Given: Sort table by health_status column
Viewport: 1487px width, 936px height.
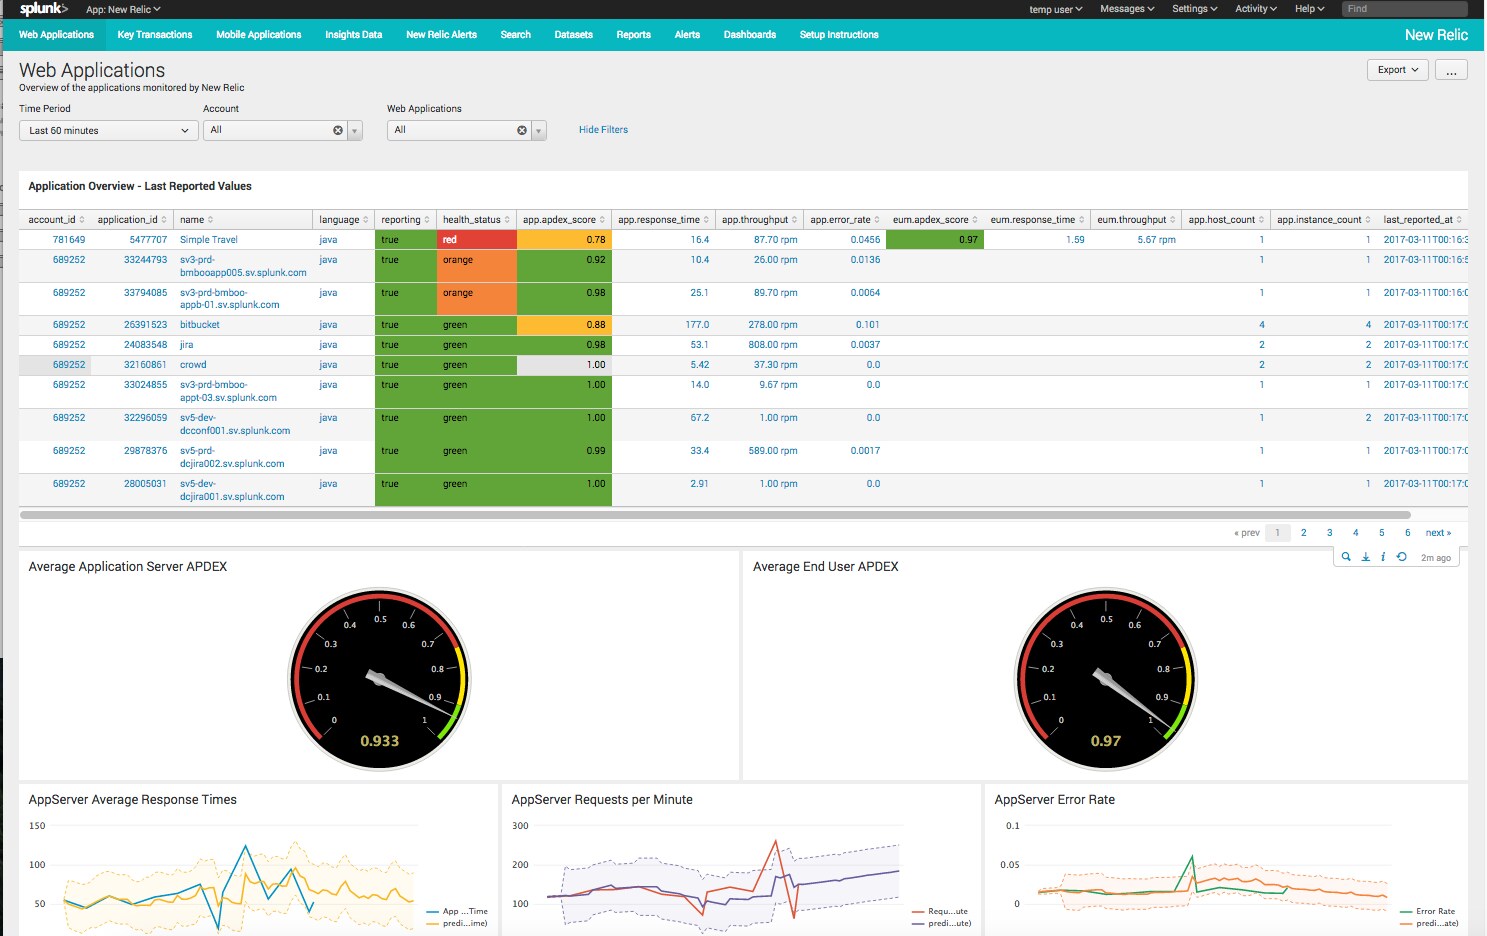Looking at the screenshot, I should tap(476, 220).
